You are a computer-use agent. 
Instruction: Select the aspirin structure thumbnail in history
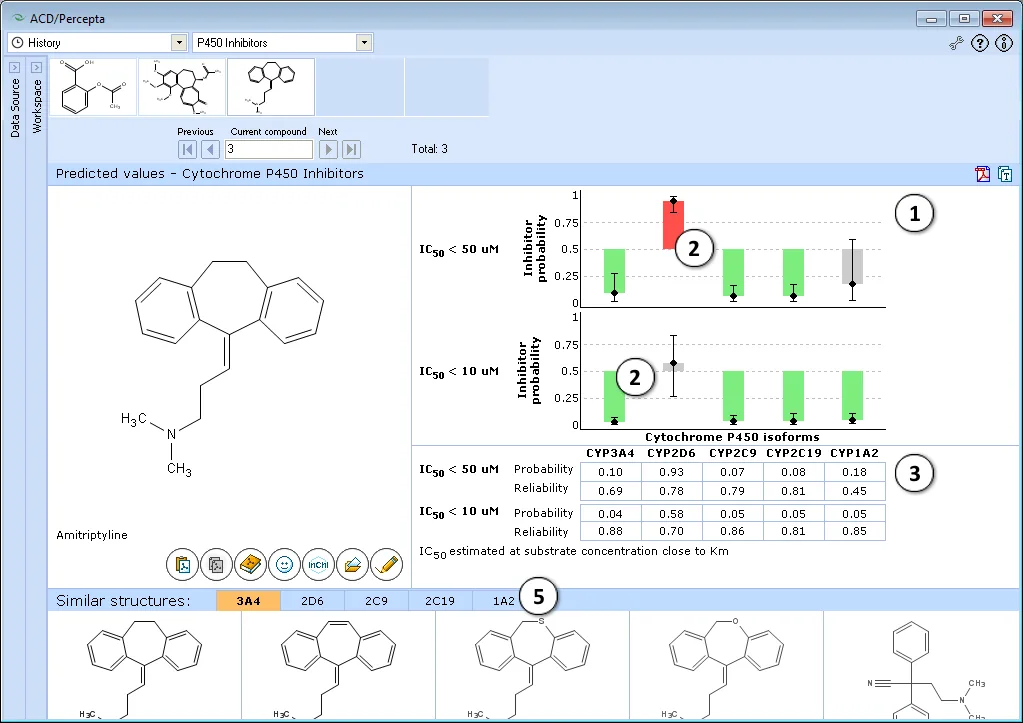pos(93,87)
